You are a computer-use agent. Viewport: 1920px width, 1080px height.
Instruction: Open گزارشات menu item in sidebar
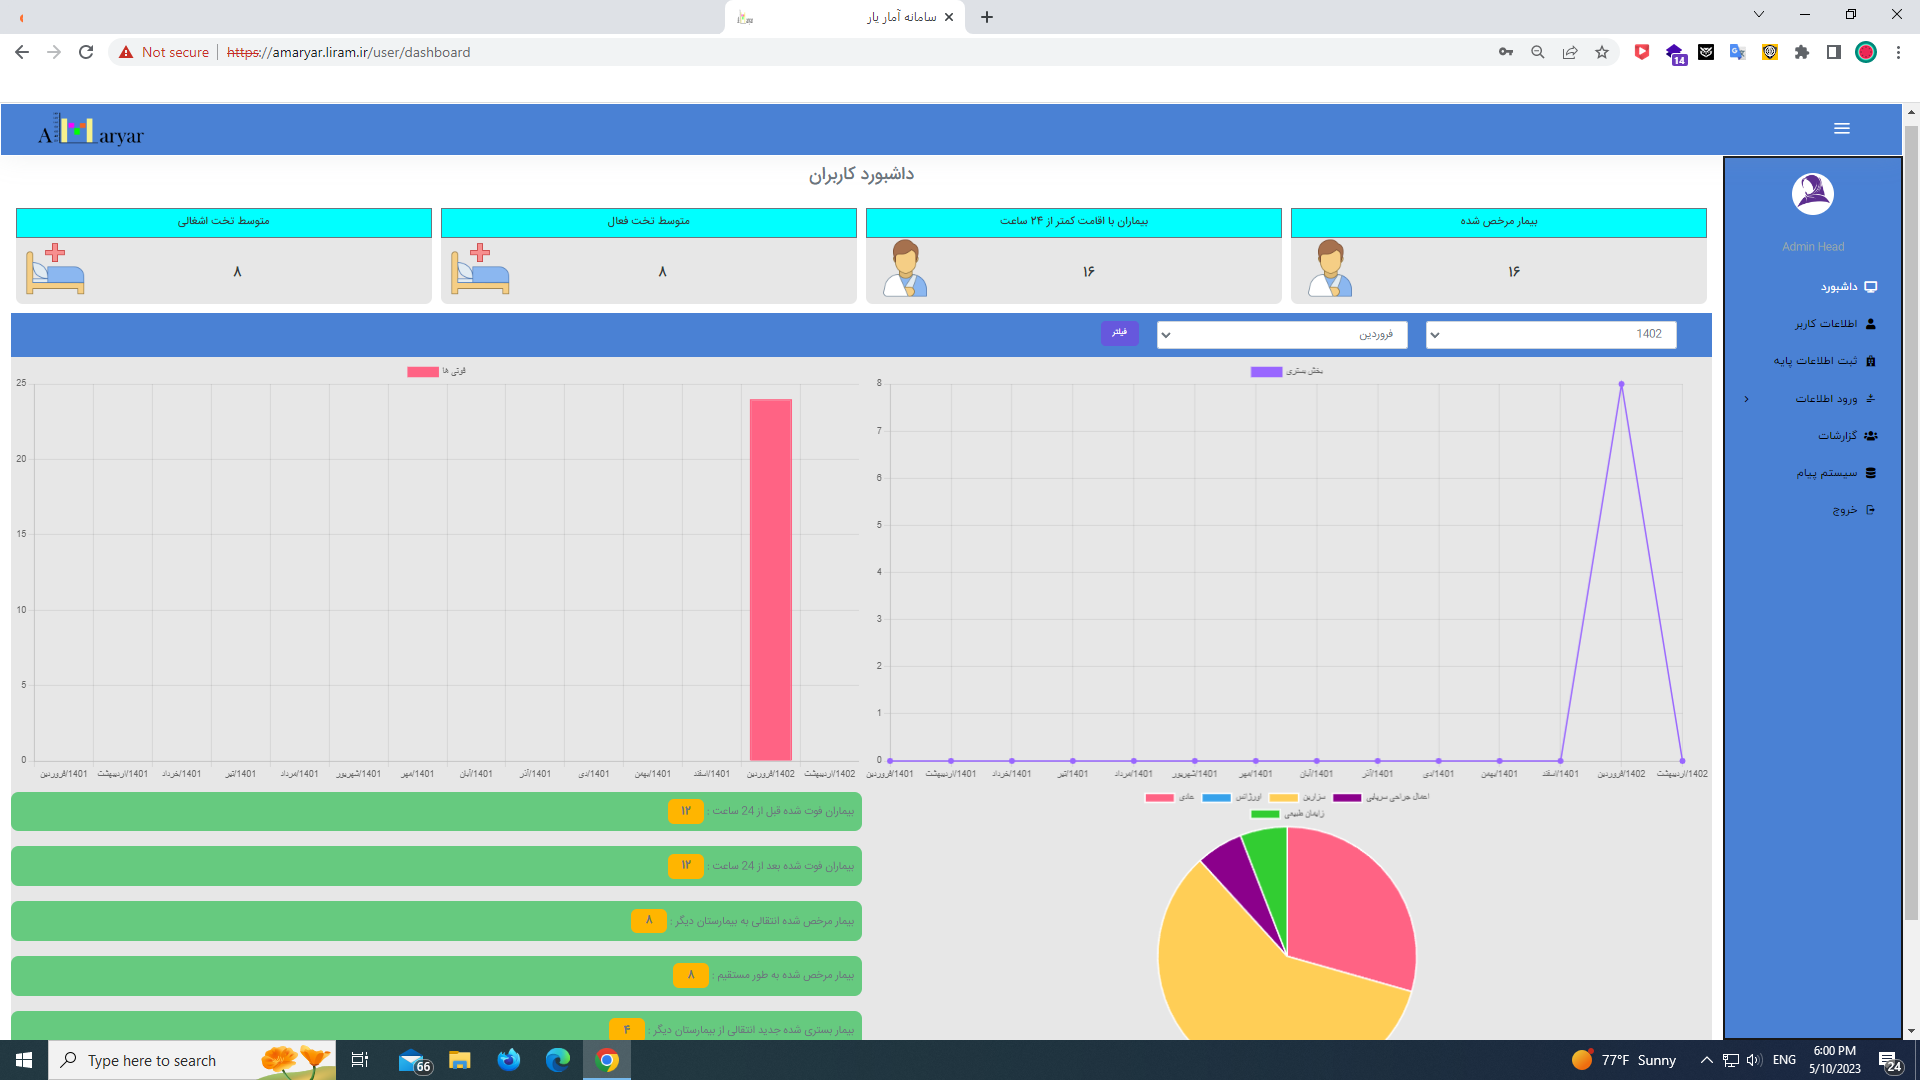(1837, 436)
